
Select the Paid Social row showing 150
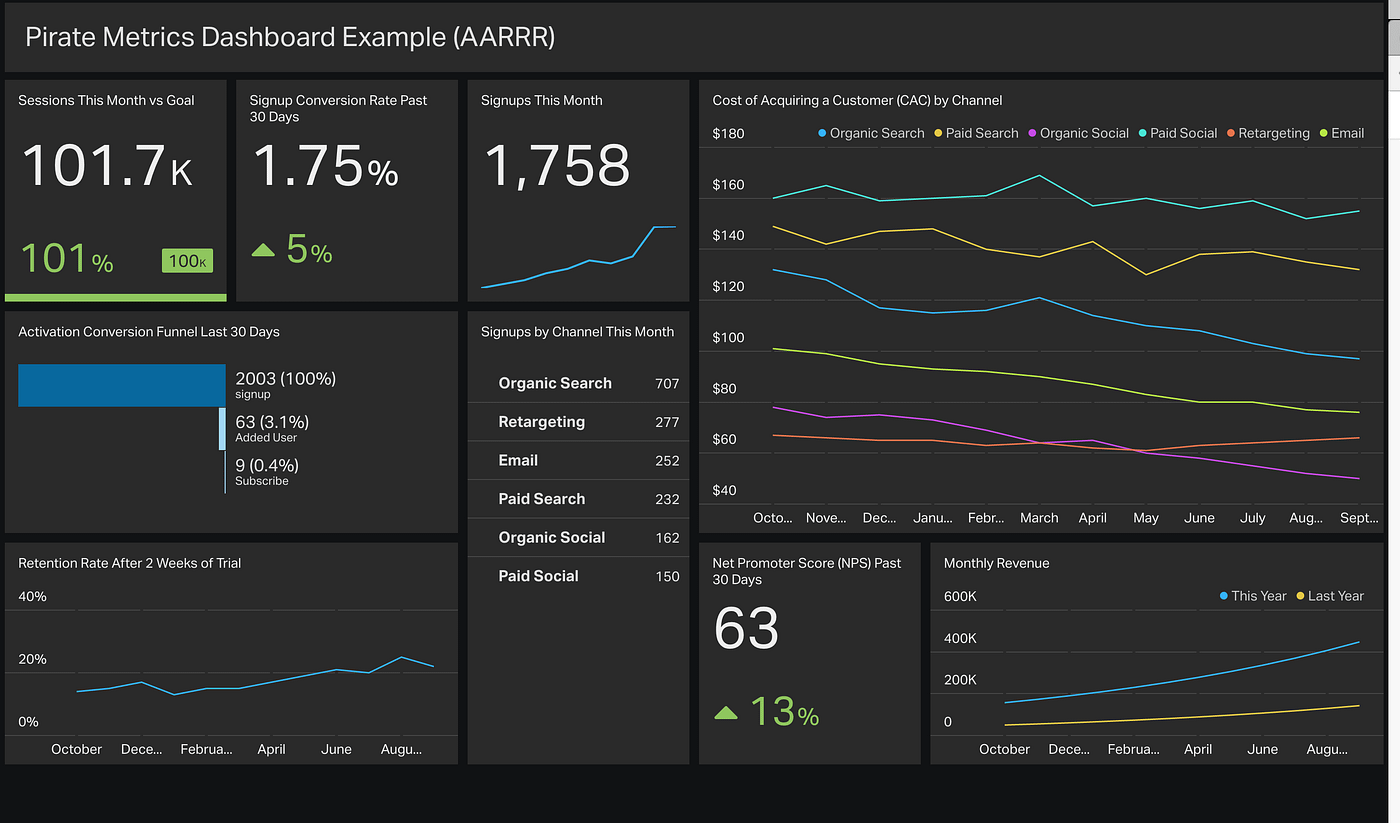[578, 576]
